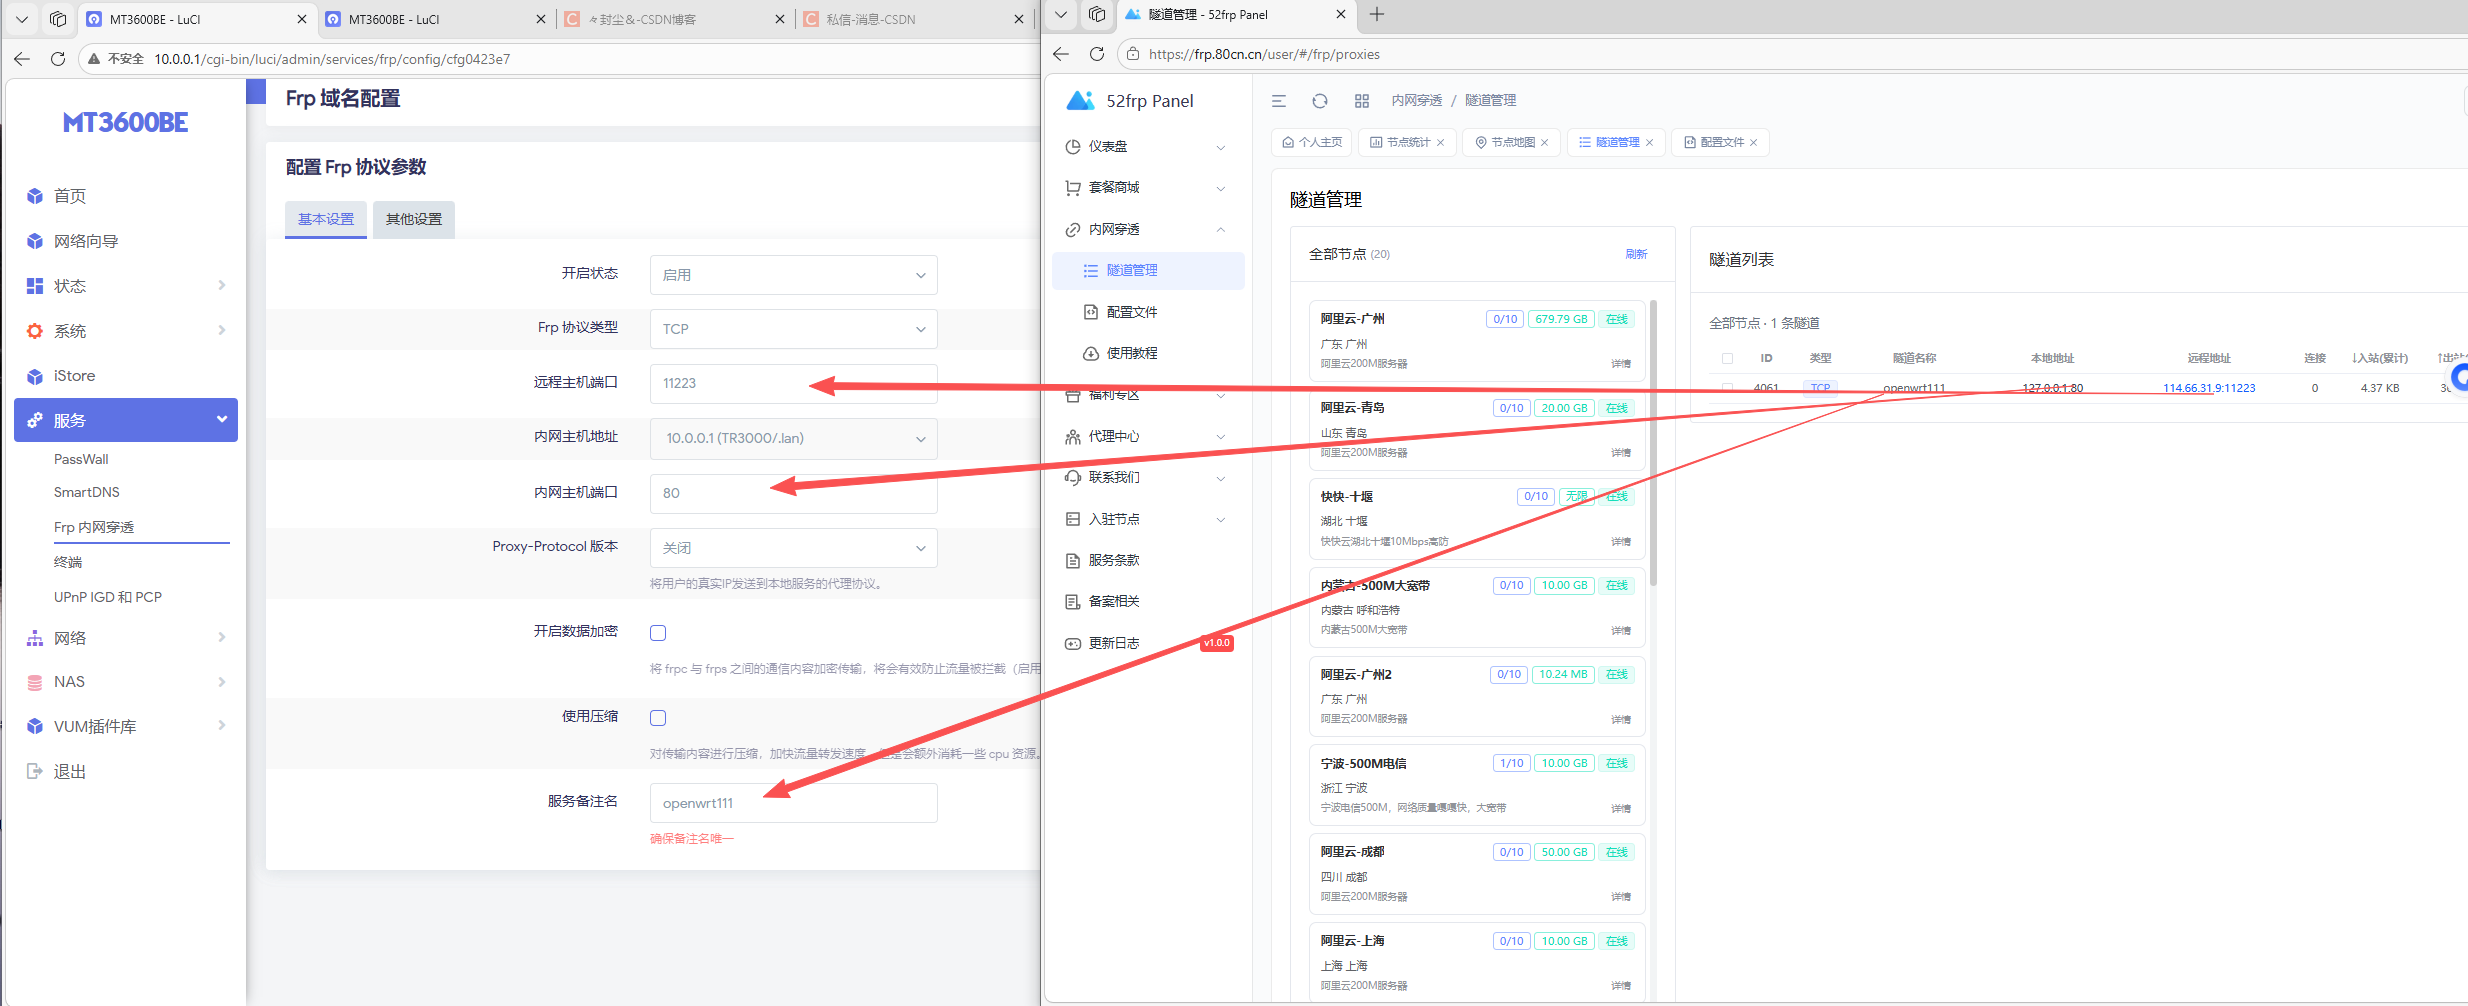Click the 52frp Panel logo icon
The height and width of the screenshot is (1006, 2468).
click(x=1081, y=100)
